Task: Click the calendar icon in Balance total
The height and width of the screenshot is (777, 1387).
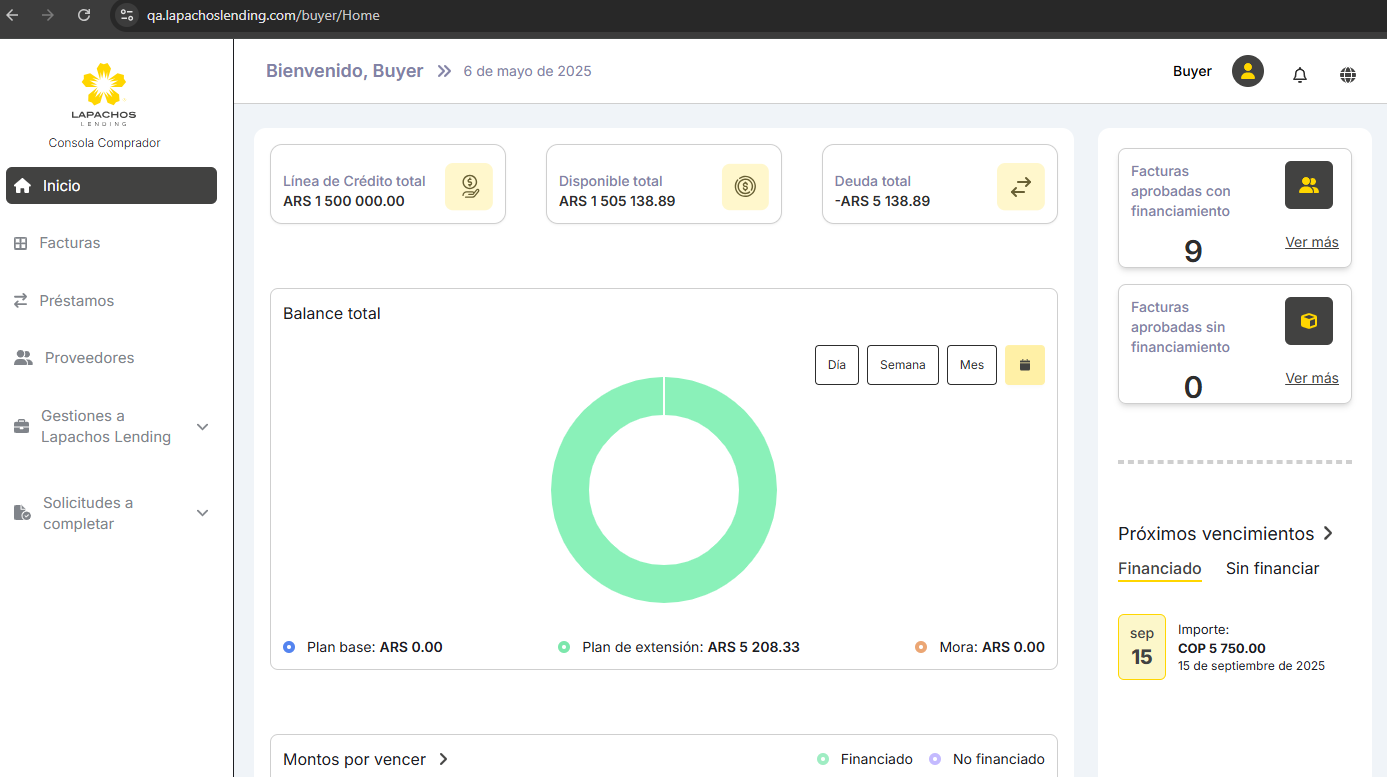Action: (1024, 365)
